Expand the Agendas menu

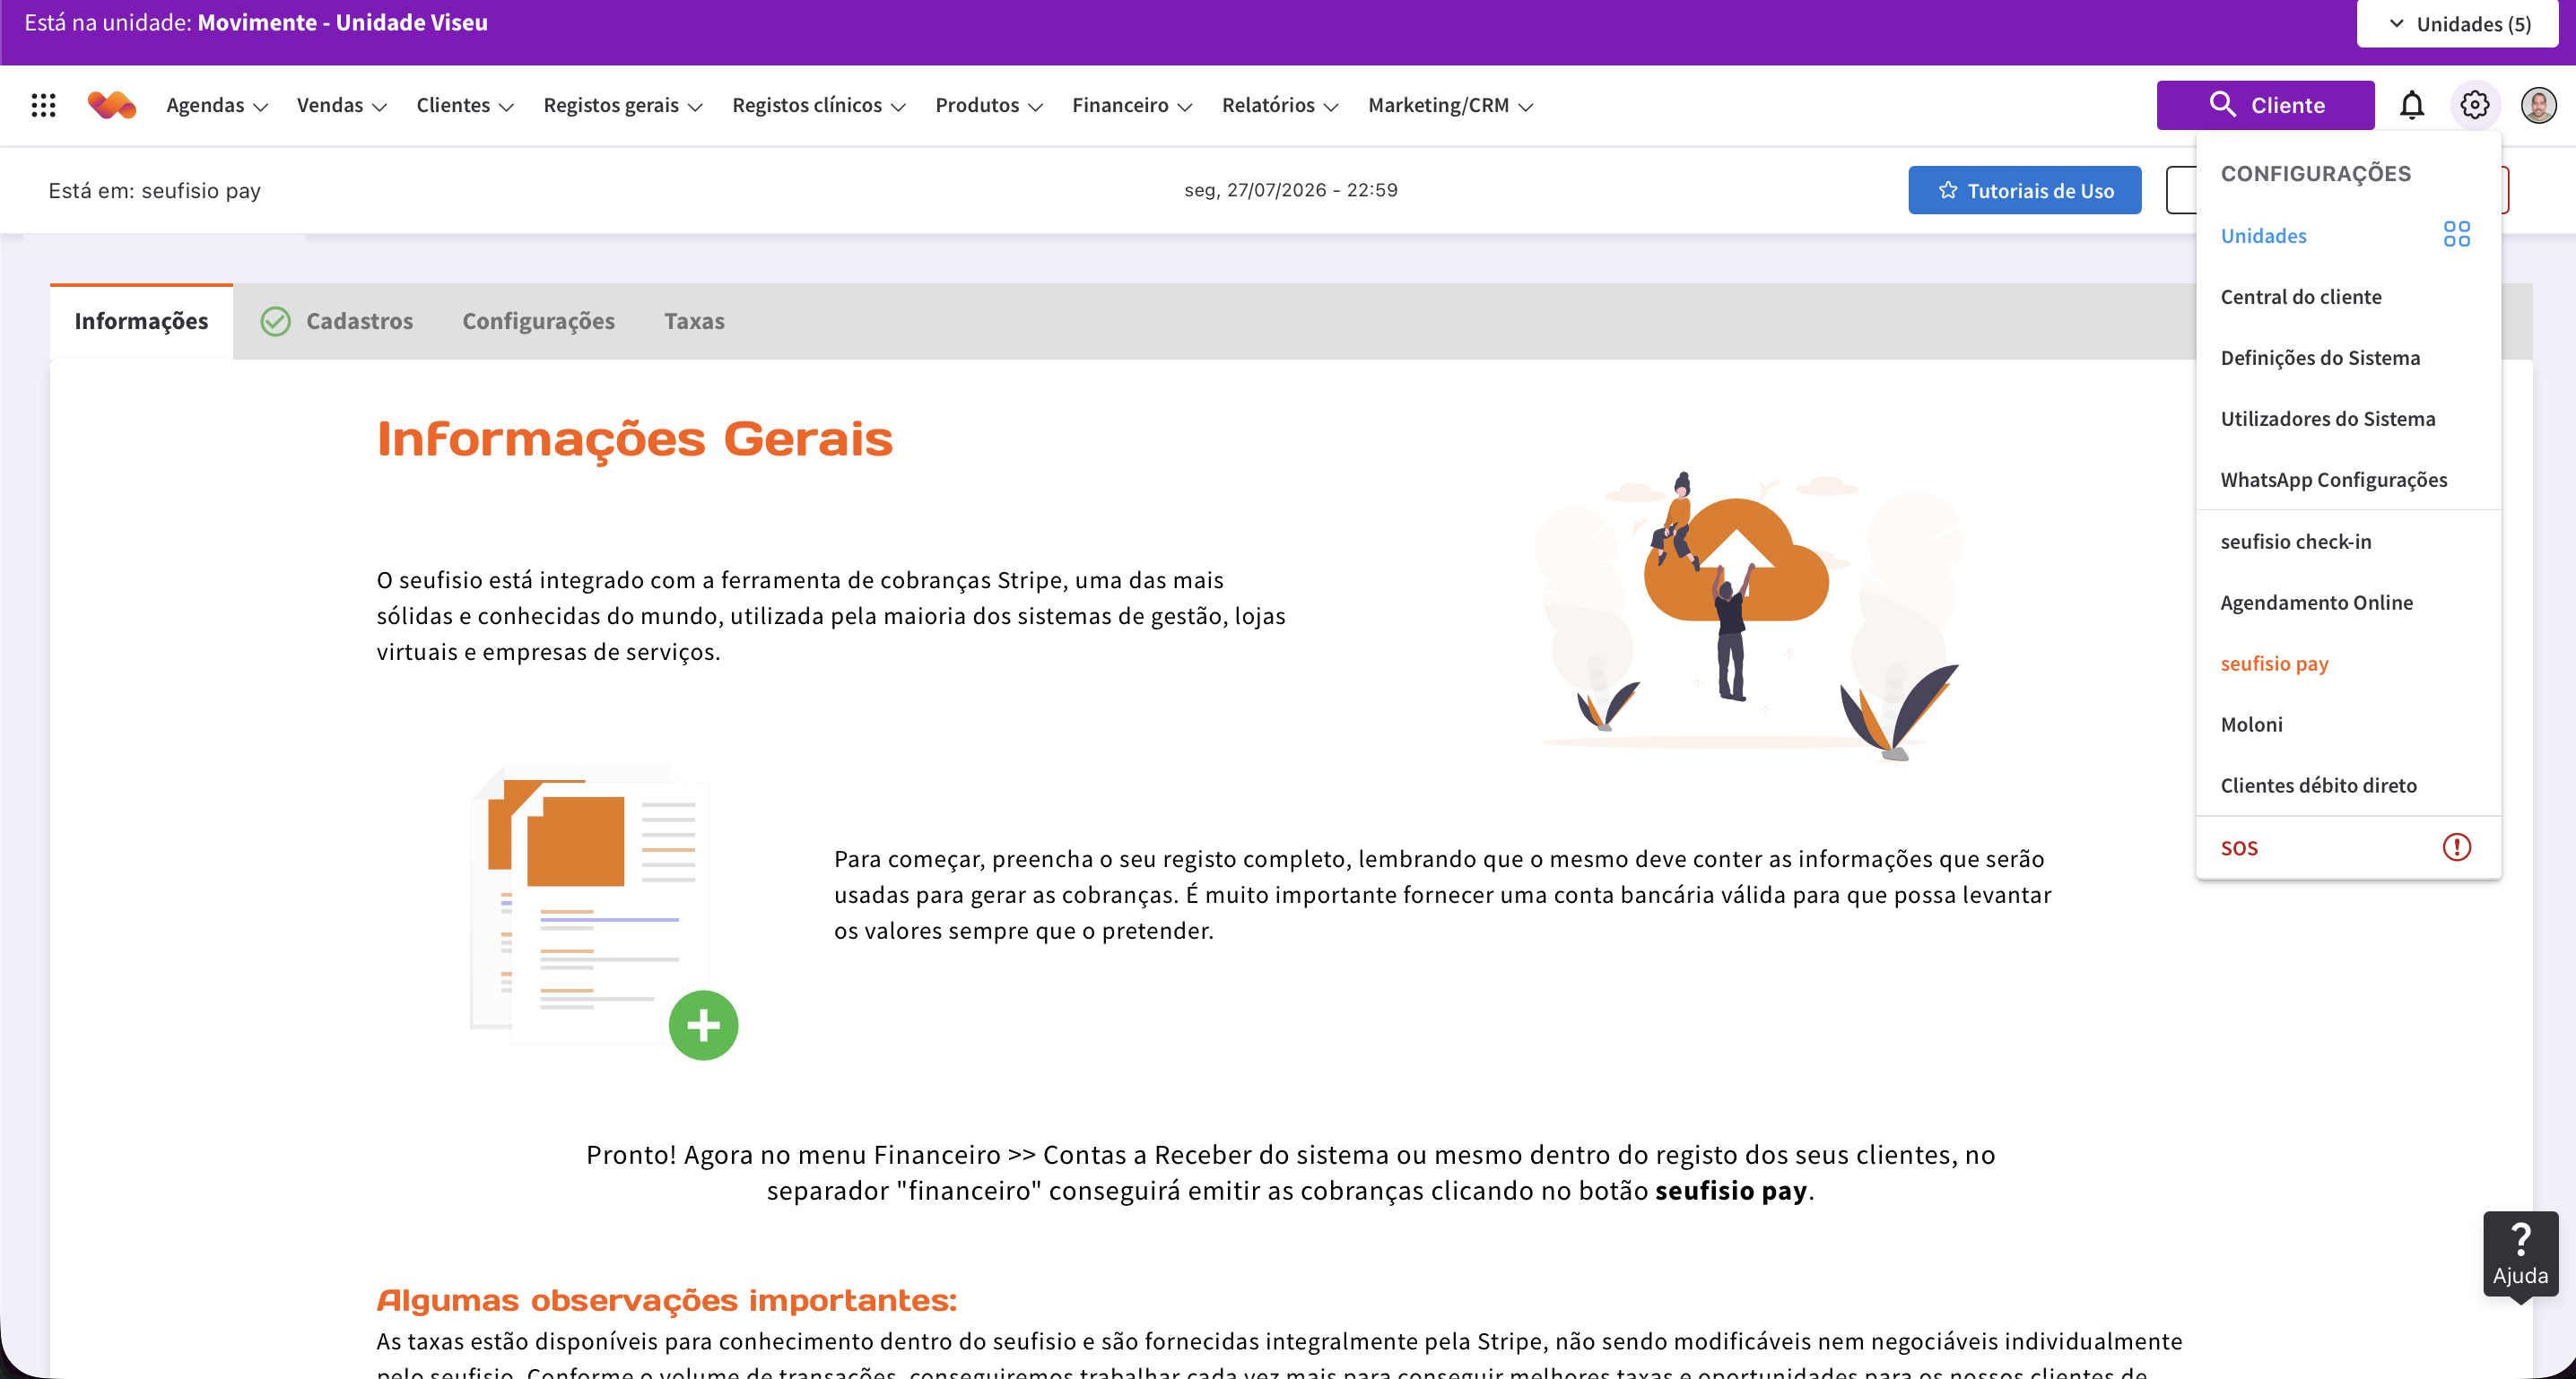(x=216, y=105)
